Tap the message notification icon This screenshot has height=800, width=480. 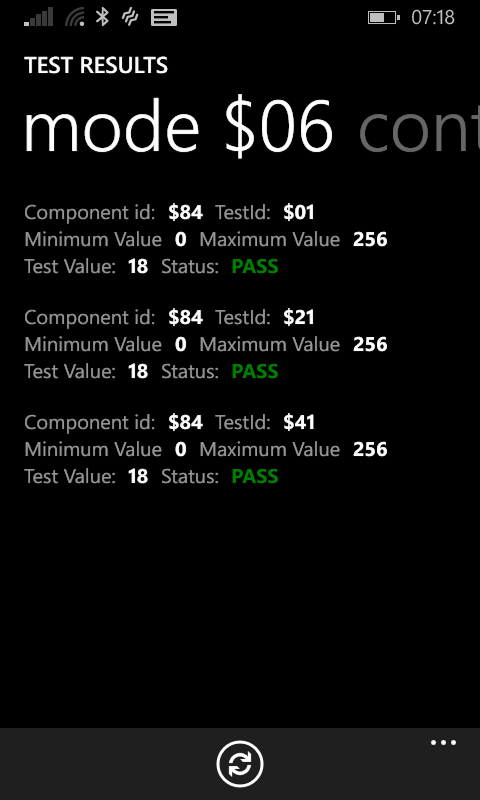click(x=164, y=18)
